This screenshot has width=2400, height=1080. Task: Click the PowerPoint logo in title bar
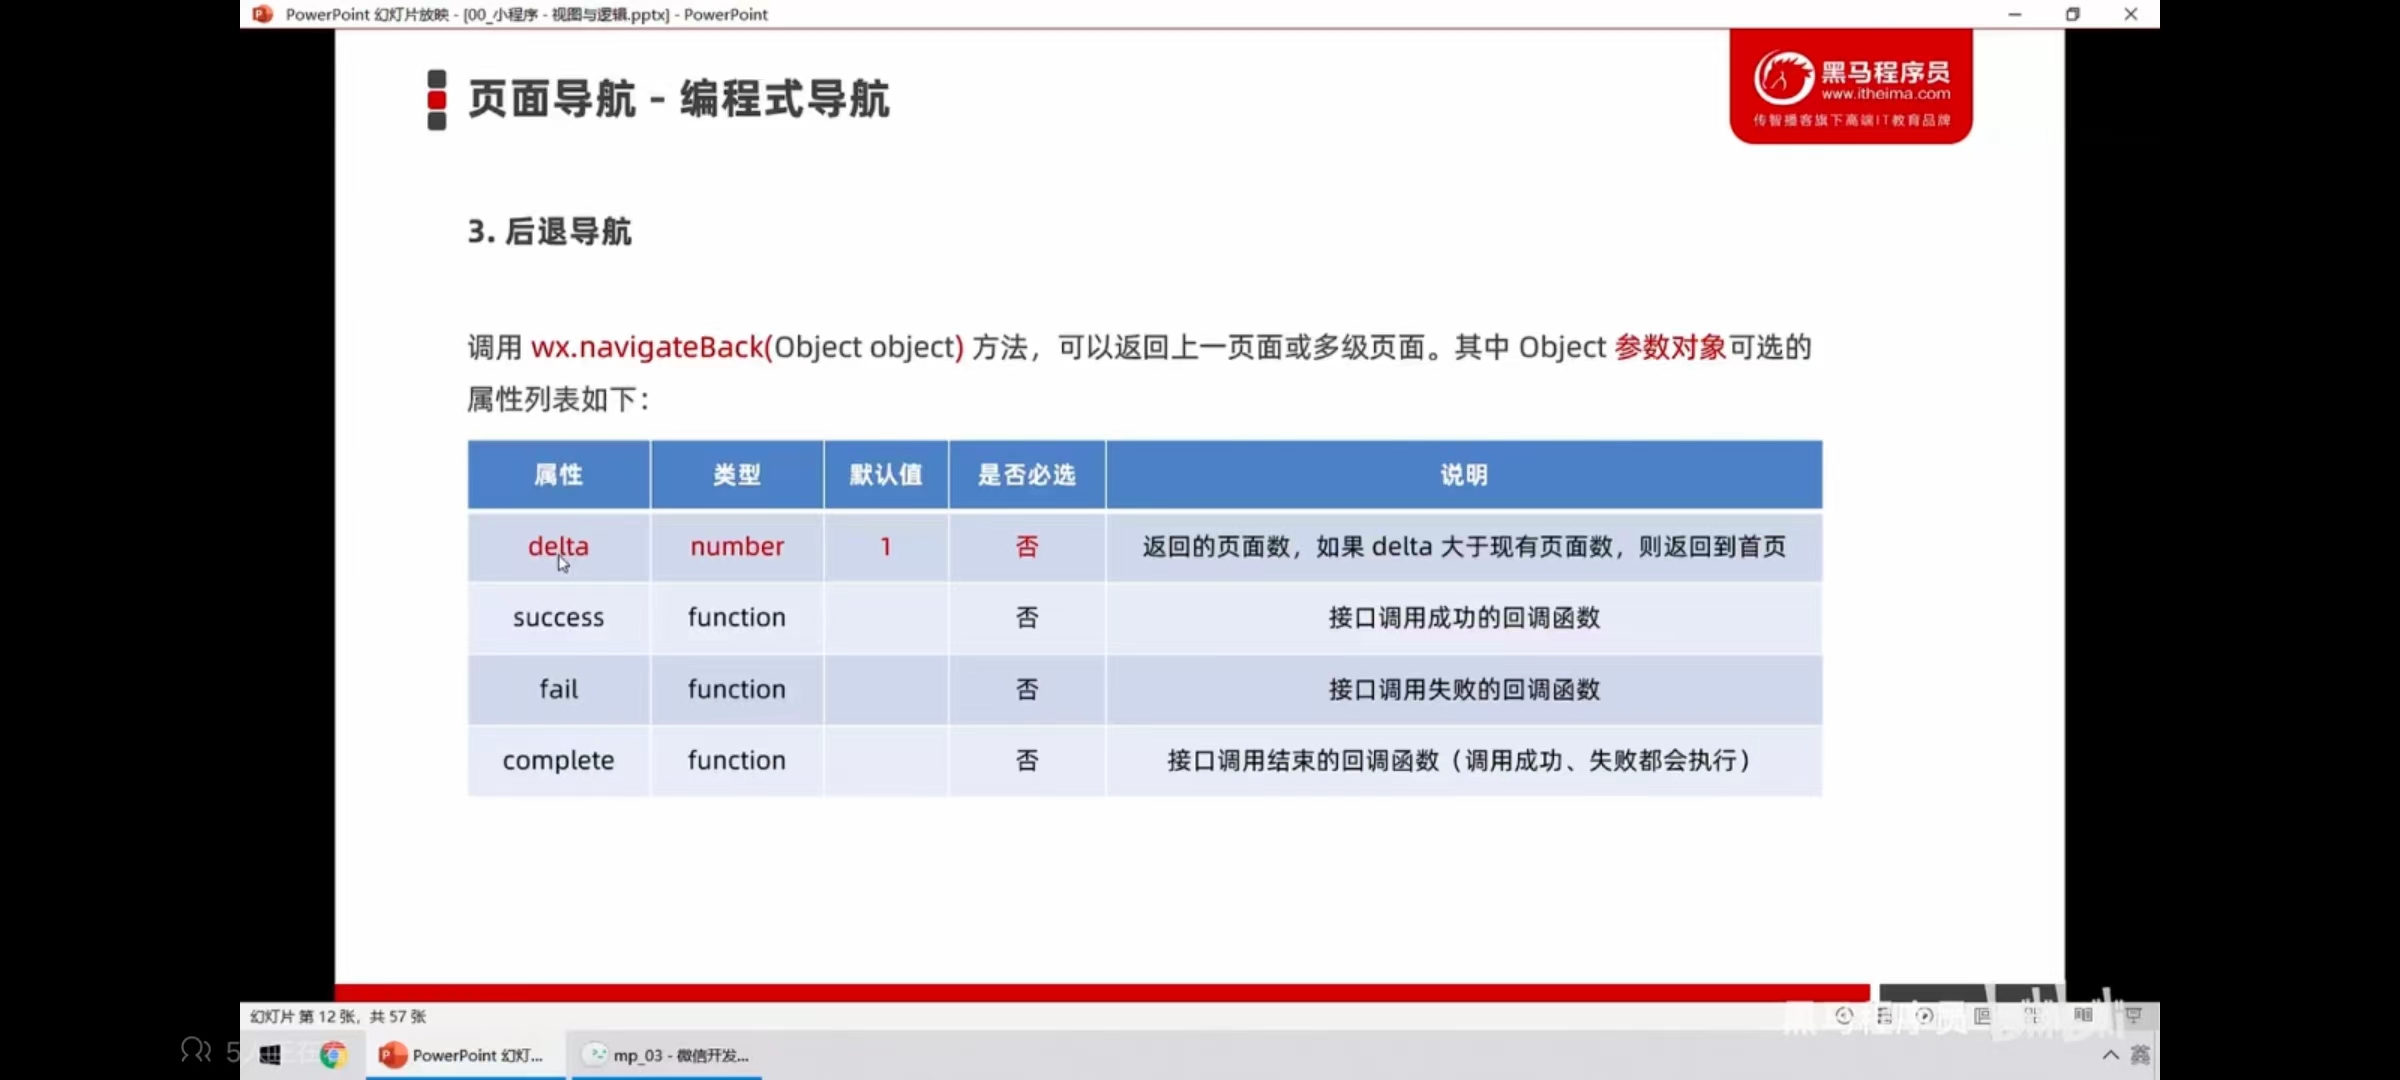point(262,14)
